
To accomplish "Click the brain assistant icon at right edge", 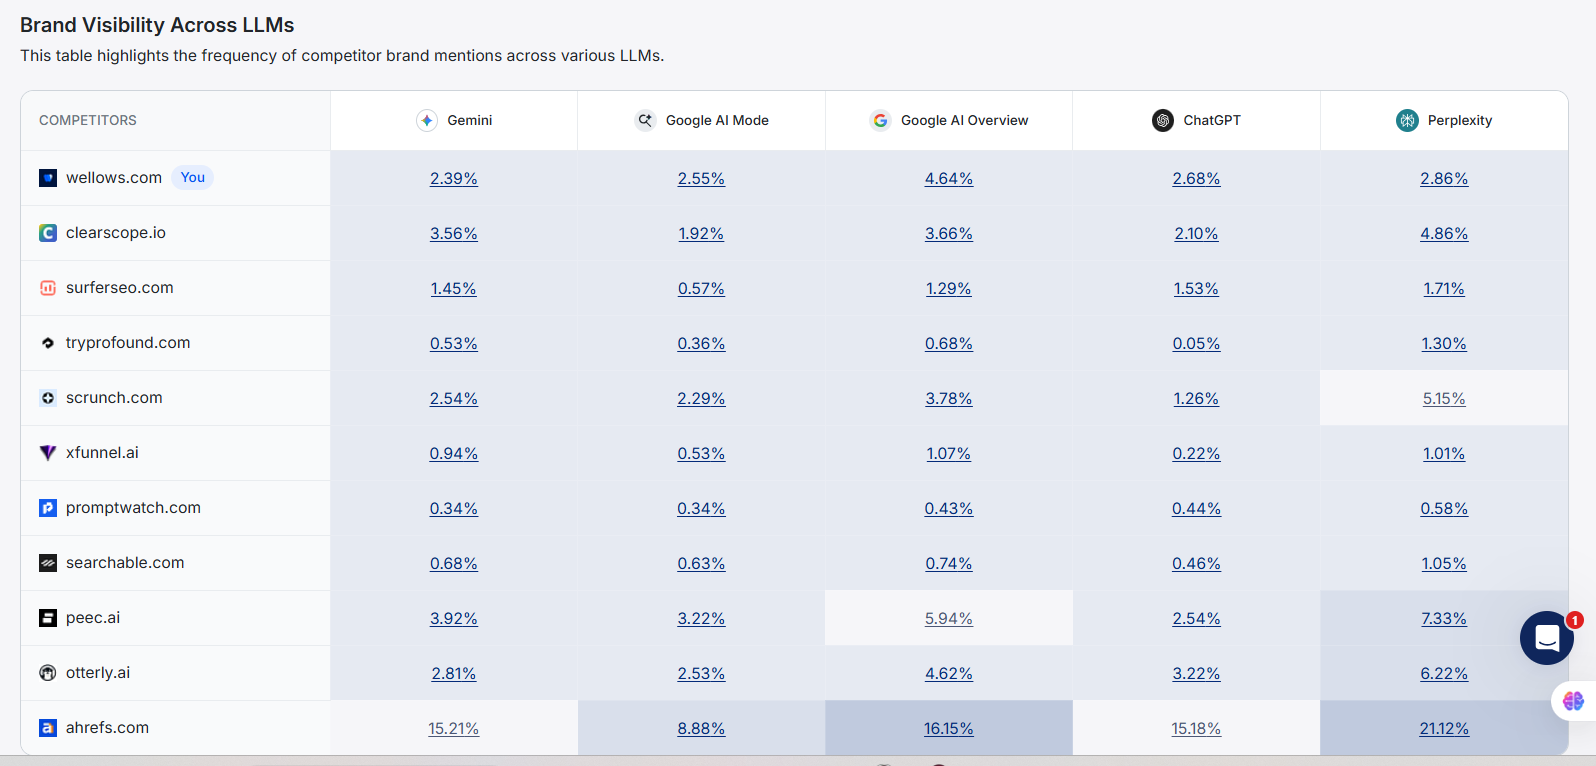I will [x=1573, y=701].
